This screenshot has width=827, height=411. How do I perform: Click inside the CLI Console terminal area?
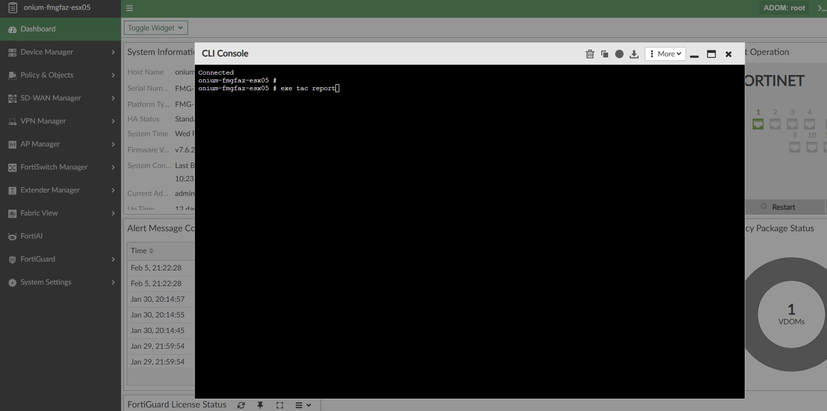(469, 231)
